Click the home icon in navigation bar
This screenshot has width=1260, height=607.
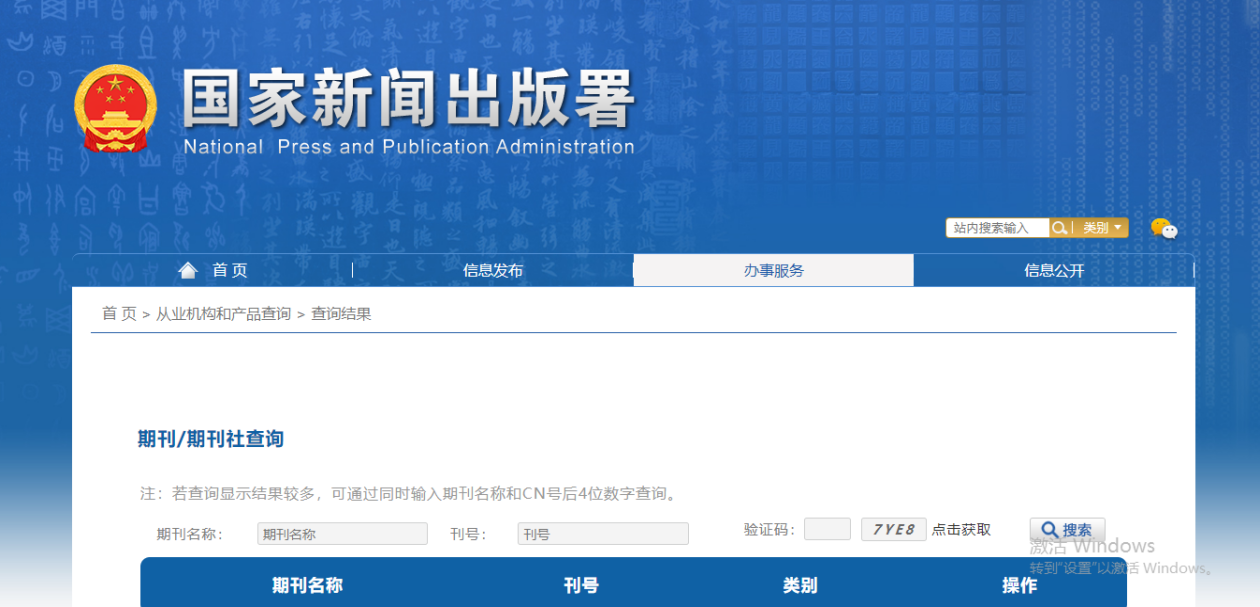pyautogui.click(x=188, y=270)
